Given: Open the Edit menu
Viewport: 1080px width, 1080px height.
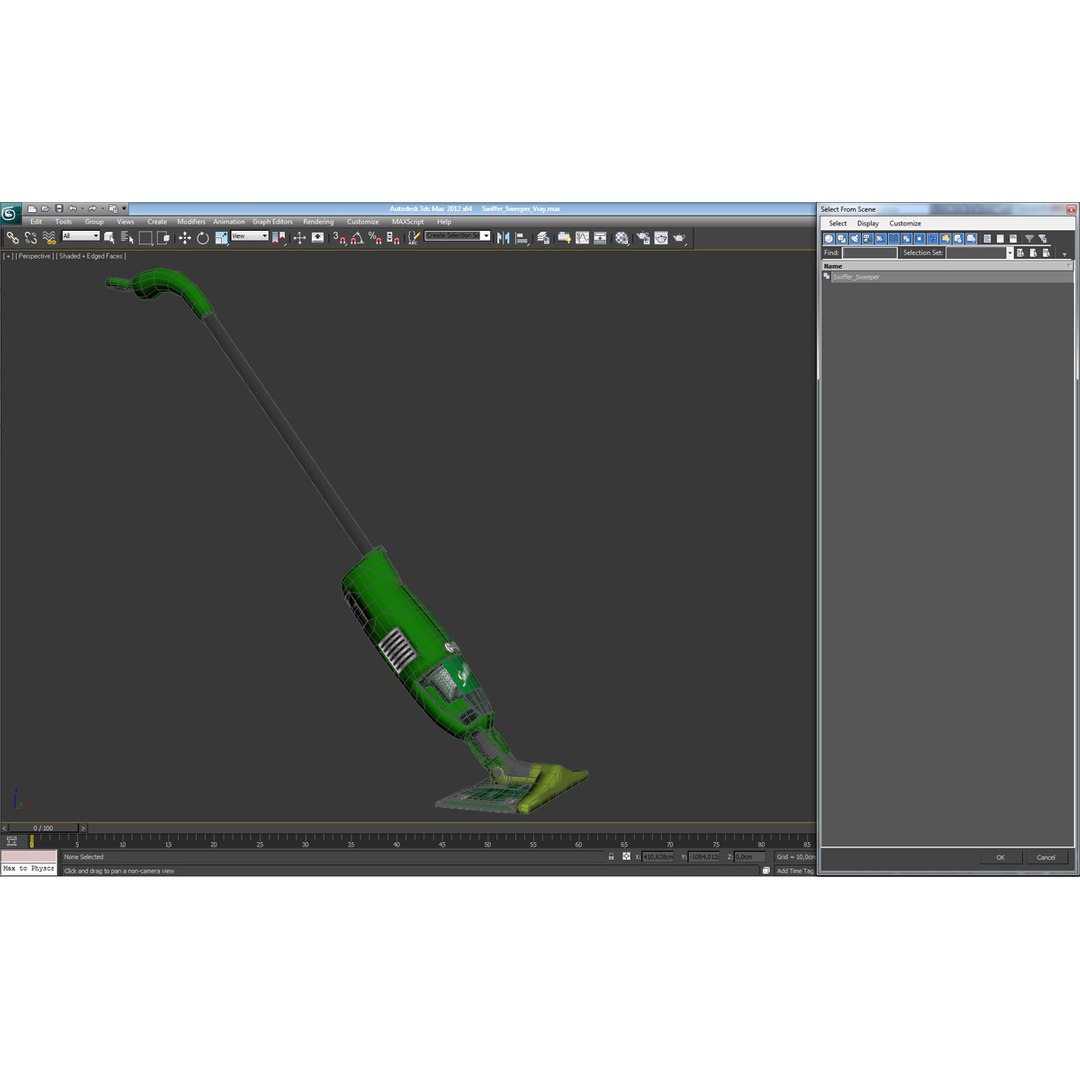Looking at the screenshot, I should 36,222.
